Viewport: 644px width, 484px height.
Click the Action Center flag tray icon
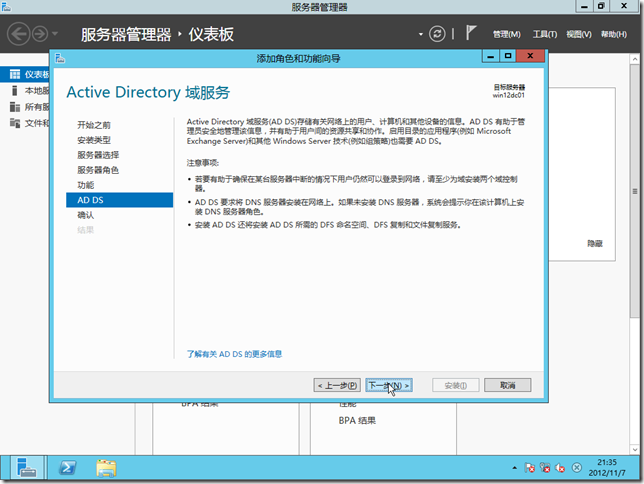529,468
